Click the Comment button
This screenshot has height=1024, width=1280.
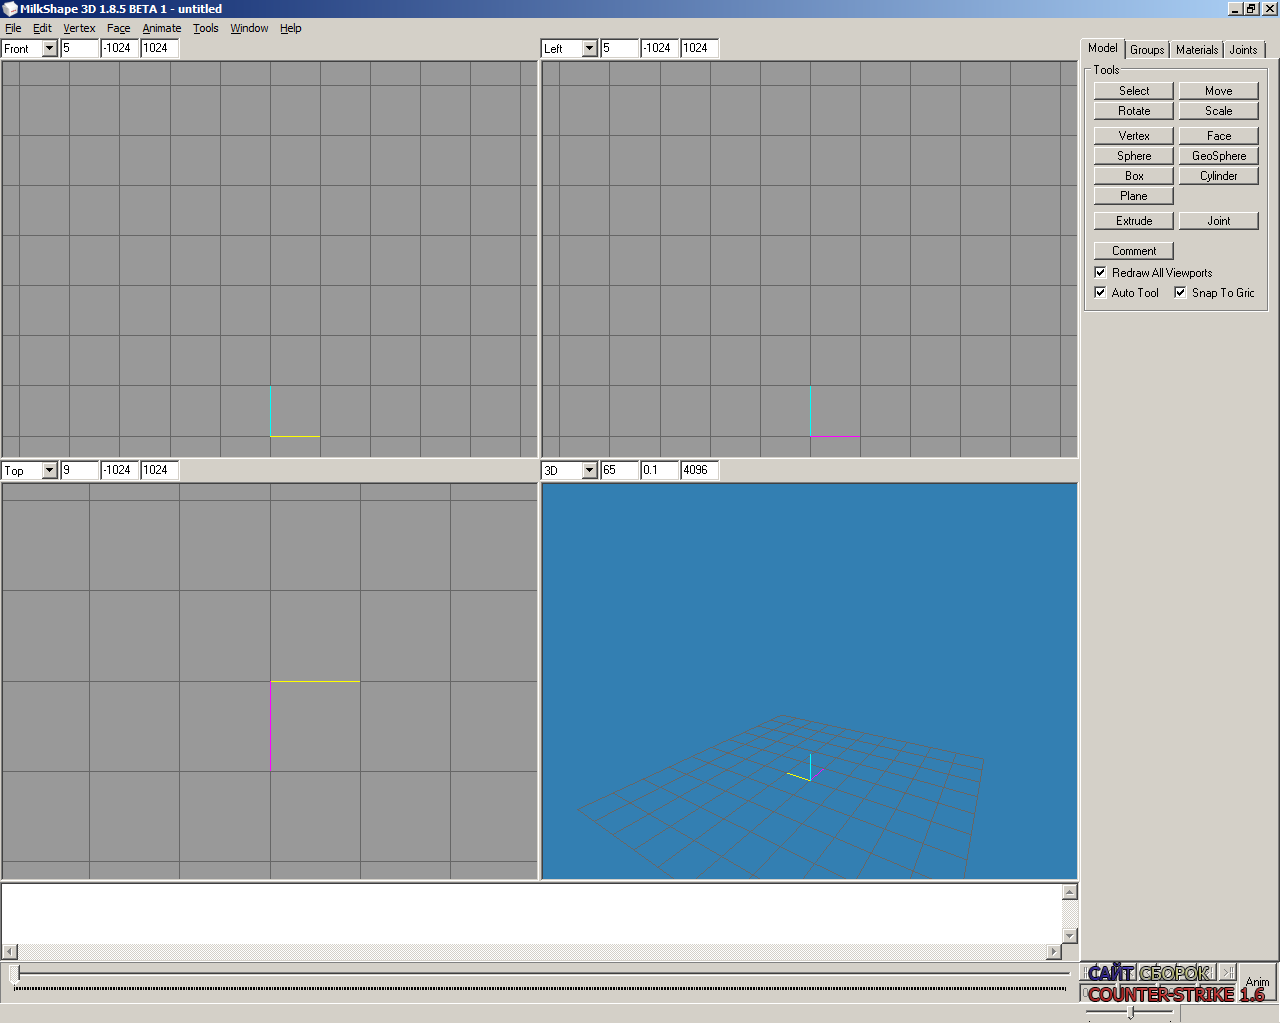[x=1133, y=251]
